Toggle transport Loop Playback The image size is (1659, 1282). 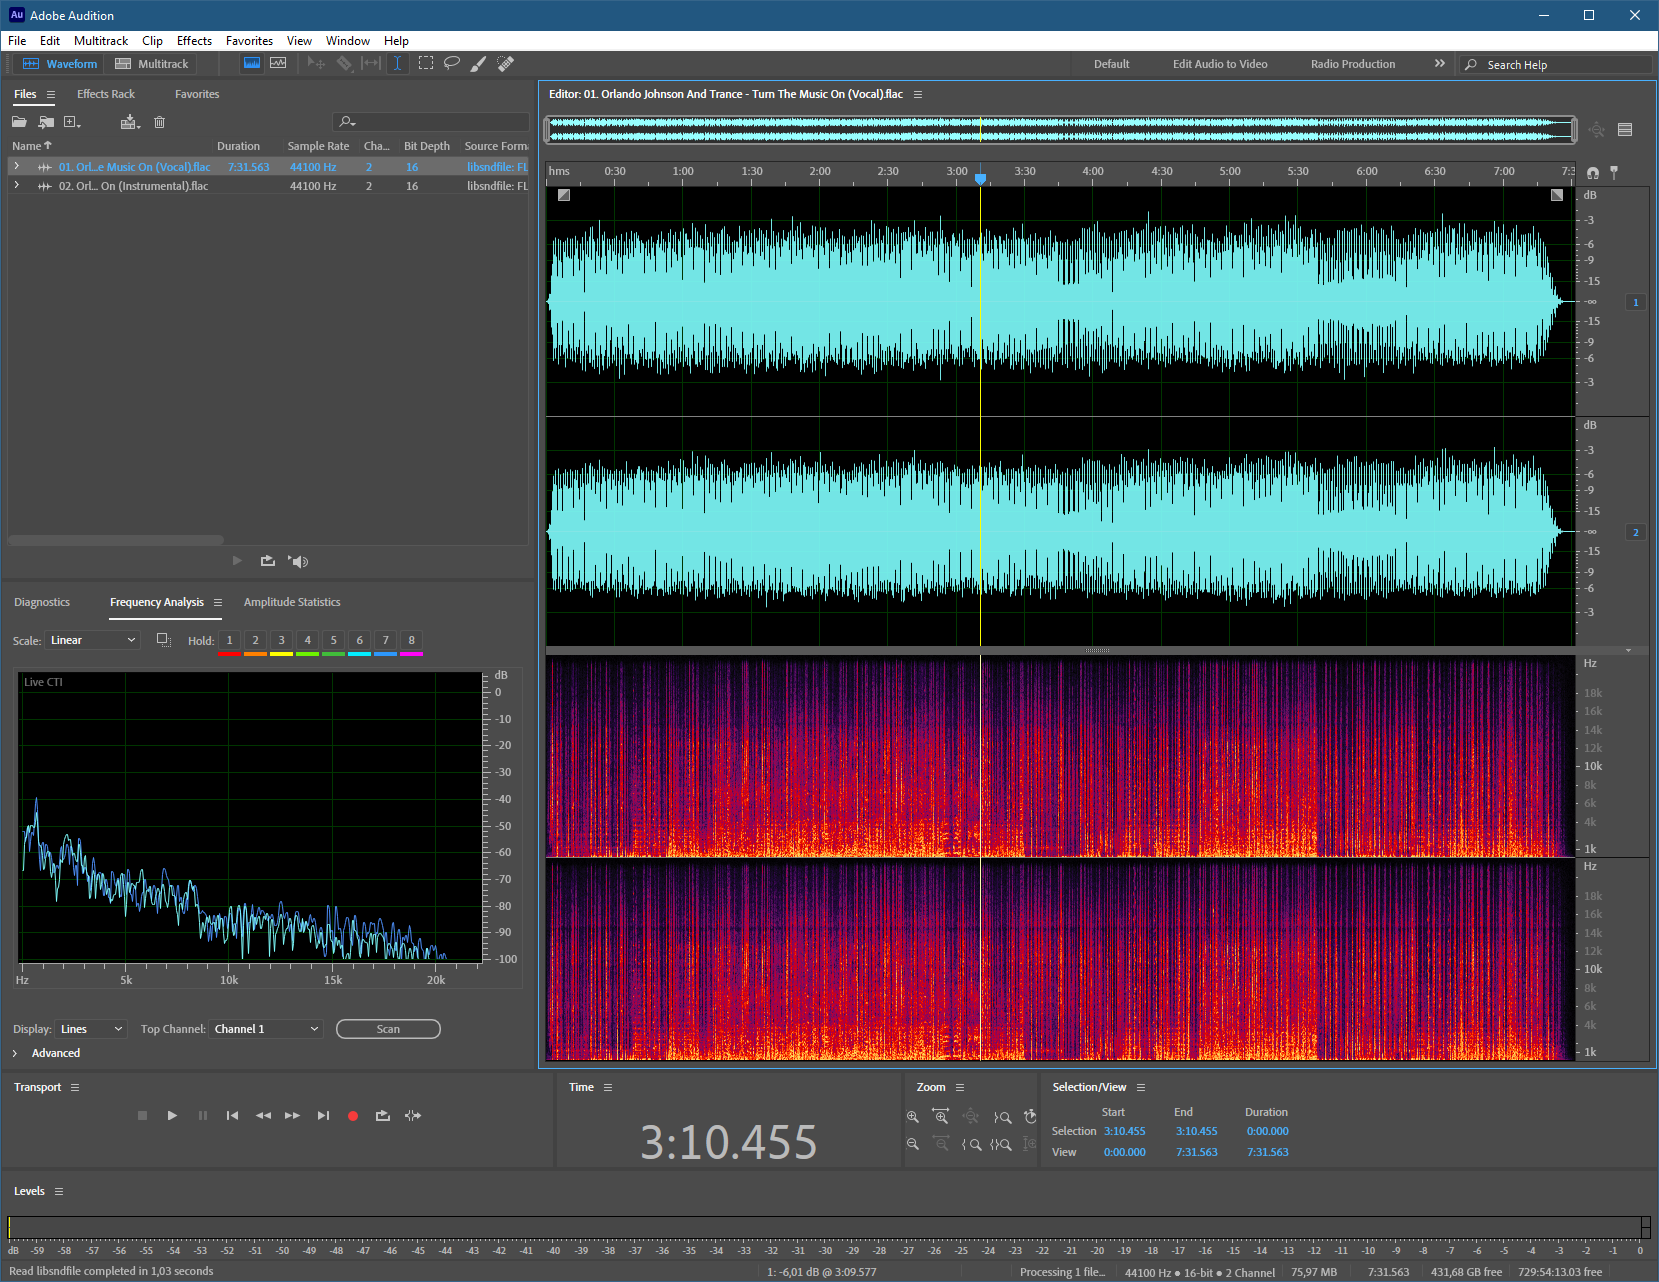[382, 1115]
